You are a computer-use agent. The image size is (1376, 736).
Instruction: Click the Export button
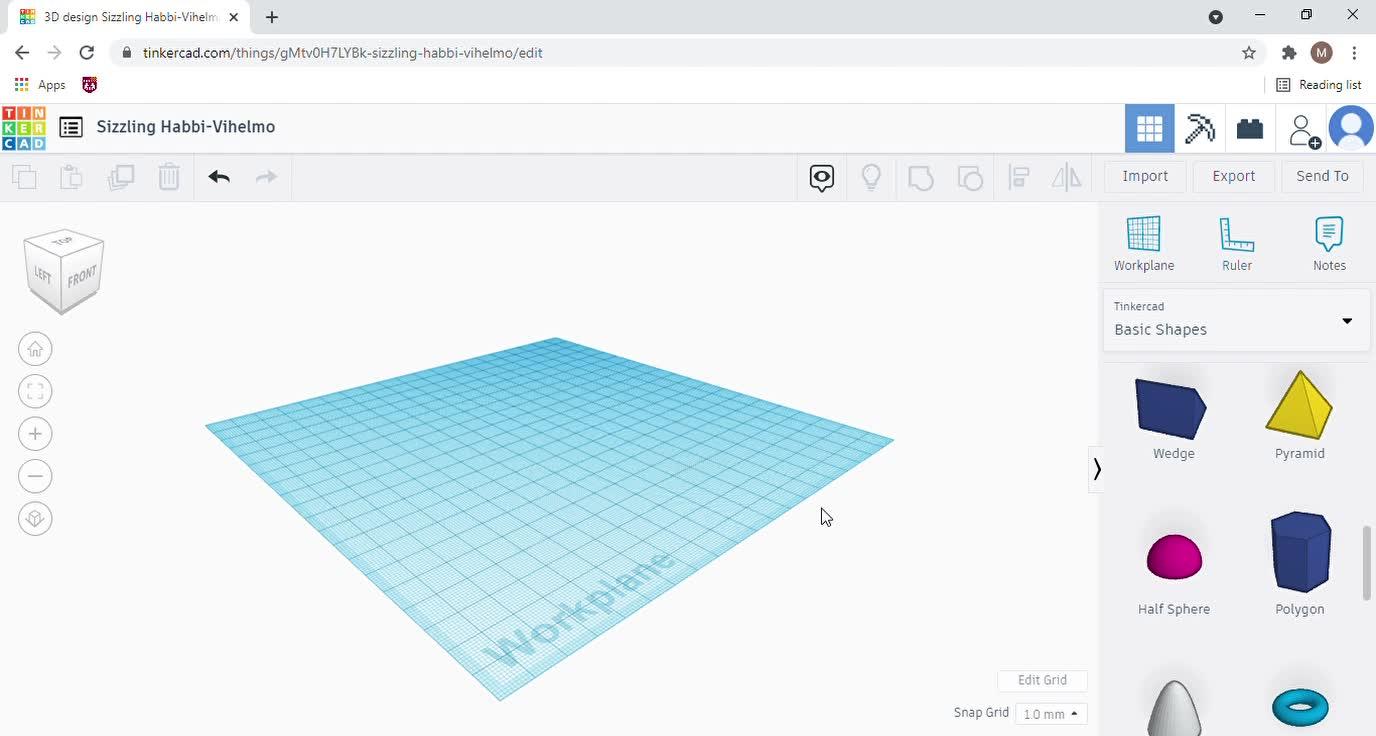pos(1233,176)
